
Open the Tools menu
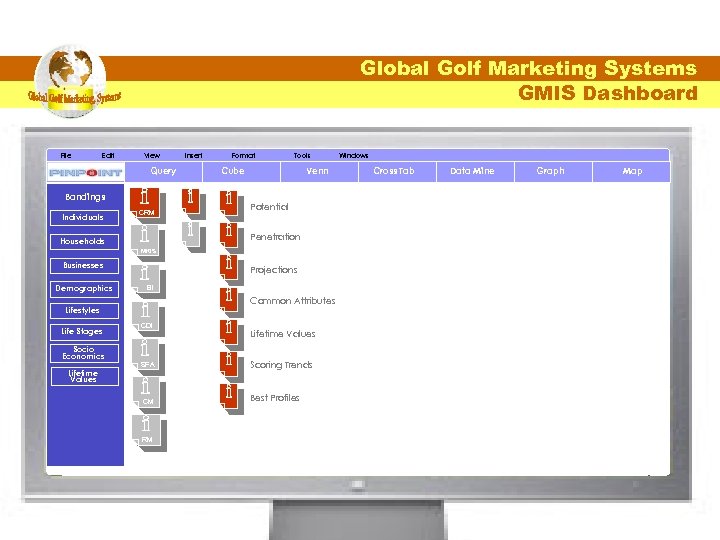pos(302,155)
